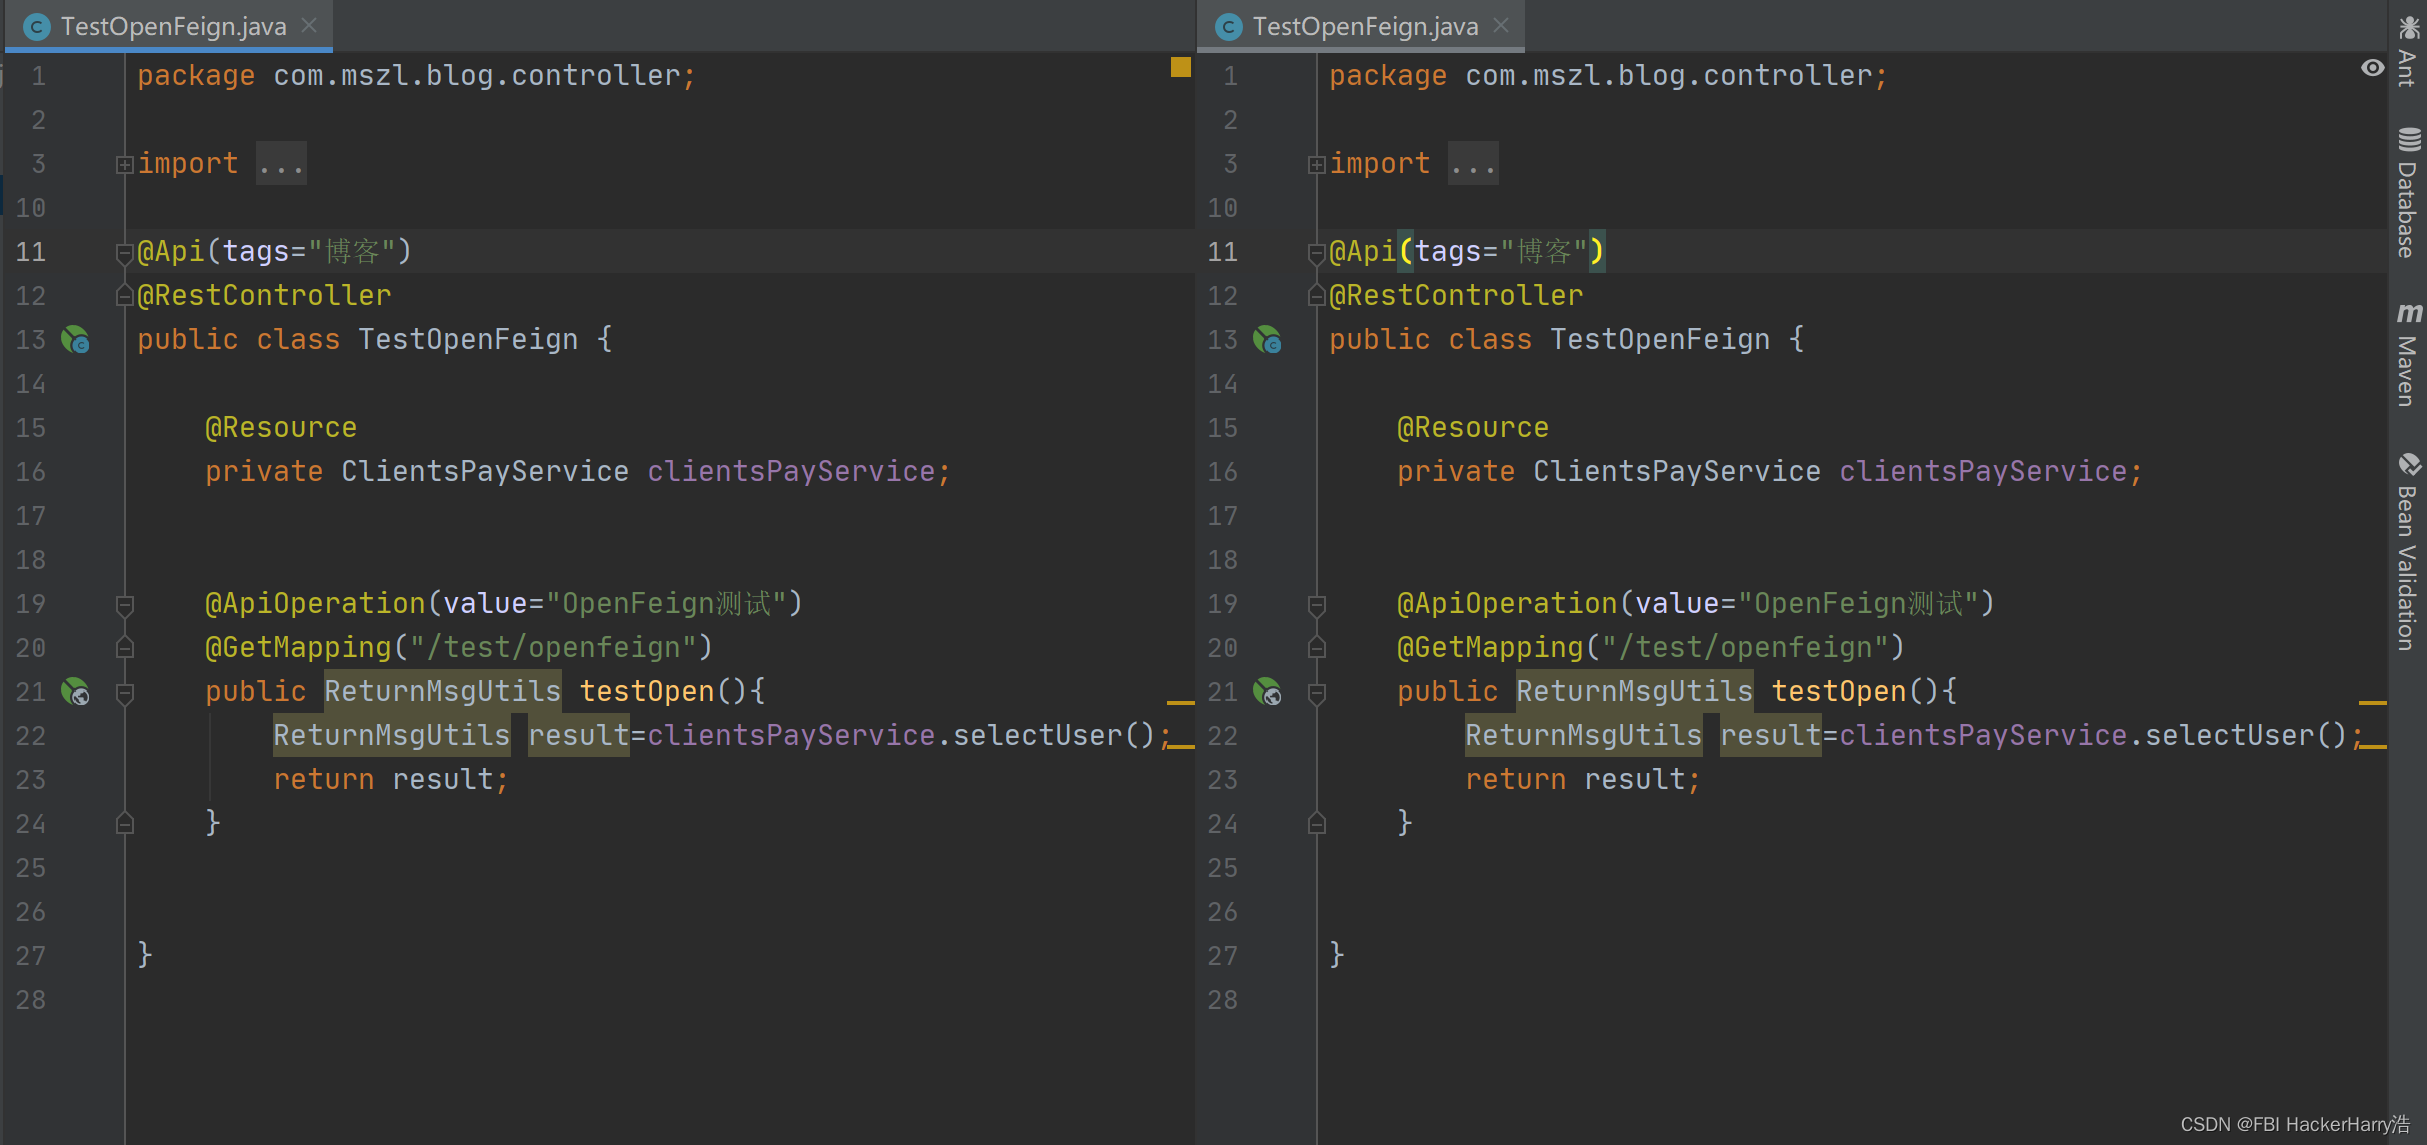Click @RestController annotation in left editor
The image size is (2427, 1145).
(264, 296)
